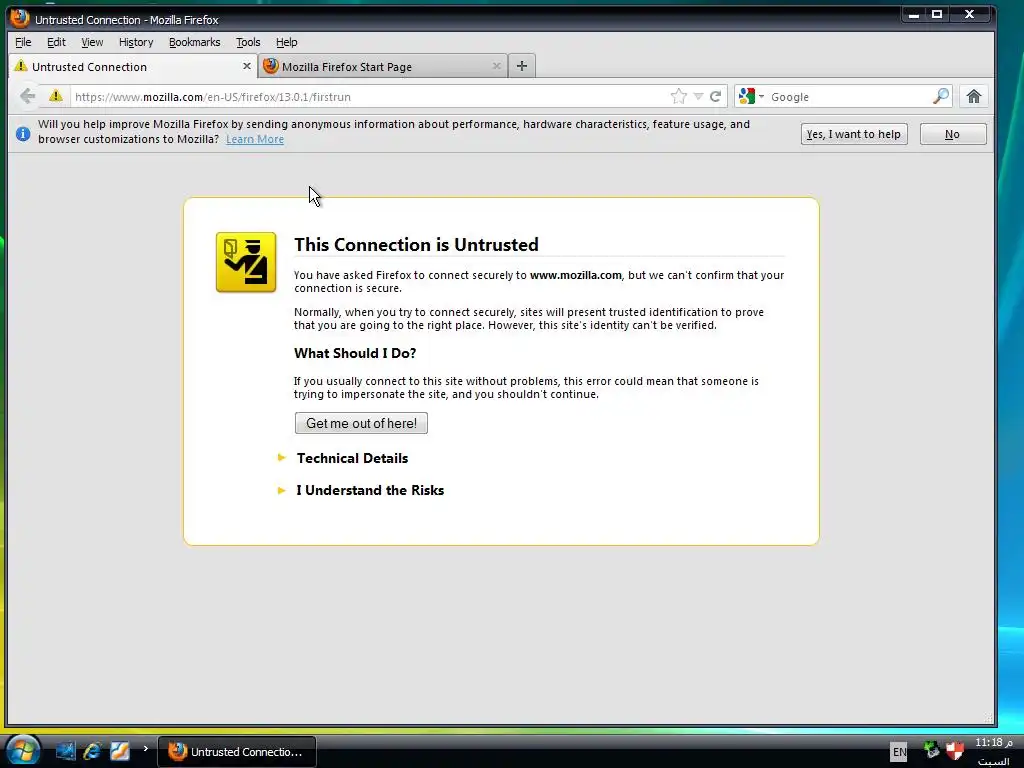Viewport: 1024px width, 768px height.
Task: Click the third quick launch icon with pencil
Action: (120, 751)
